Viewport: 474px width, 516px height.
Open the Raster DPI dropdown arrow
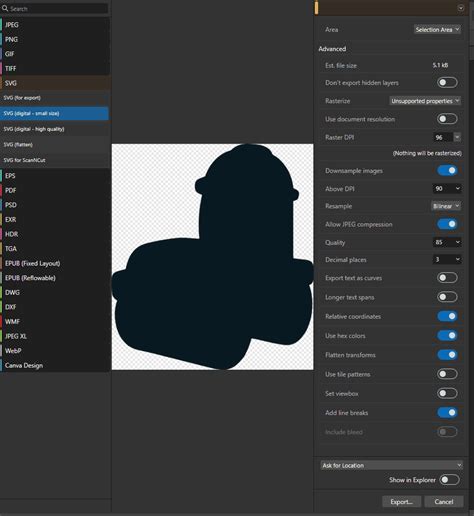pos(457,137)
